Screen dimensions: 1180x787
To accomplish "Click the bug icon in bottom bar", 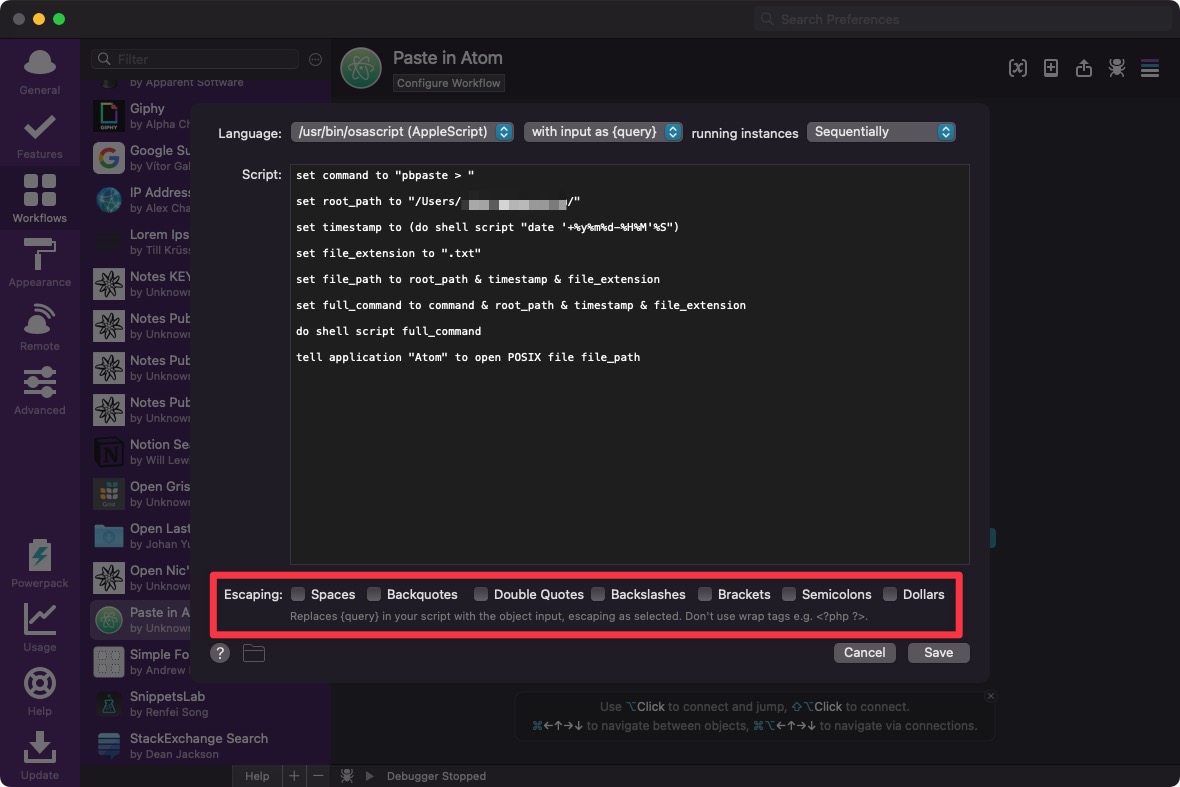I will tap(347, 776).
